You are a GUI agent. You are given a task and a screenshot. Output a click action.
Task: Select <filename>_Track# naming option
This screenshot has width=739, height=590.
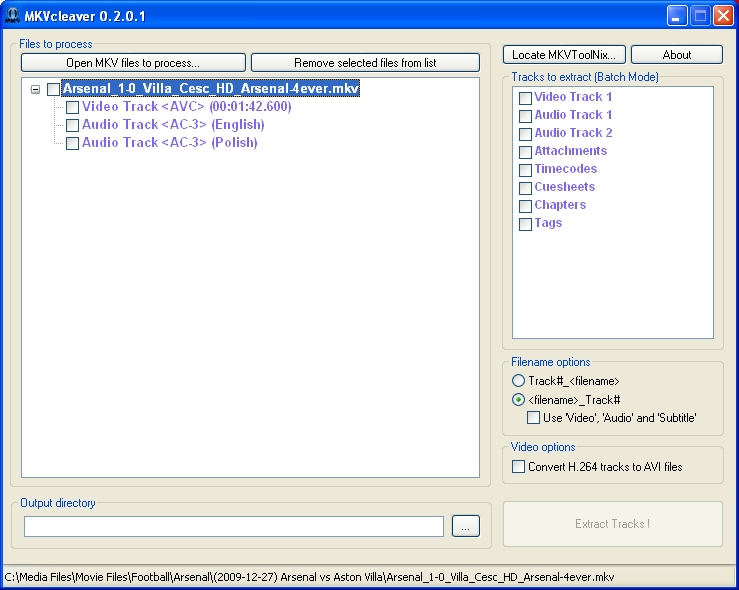tap(518, 400)
